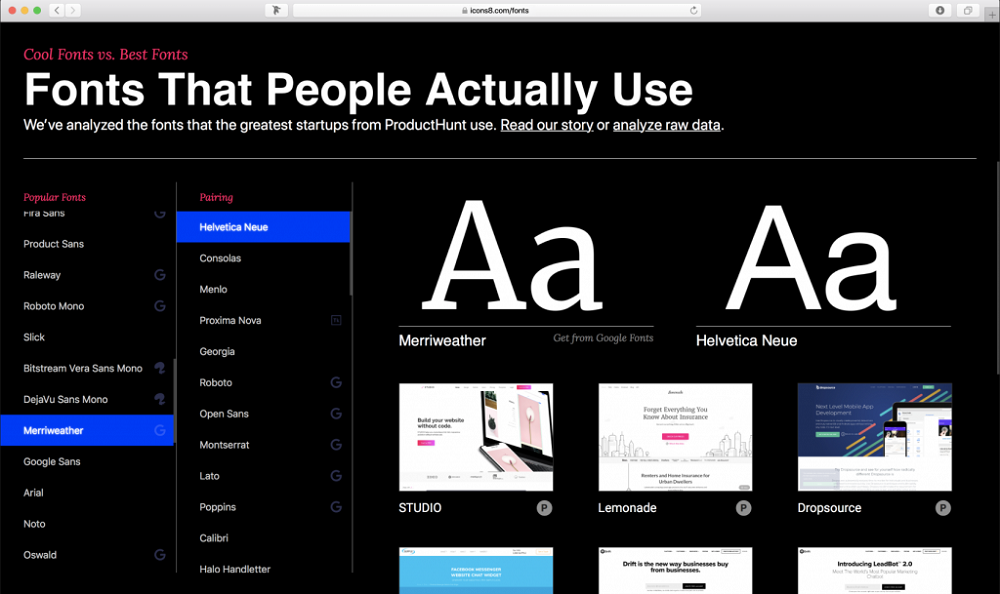Go back with the browser back arrow
The height and width of the screenshot is (594, 1000).
[x=57, y=10]
